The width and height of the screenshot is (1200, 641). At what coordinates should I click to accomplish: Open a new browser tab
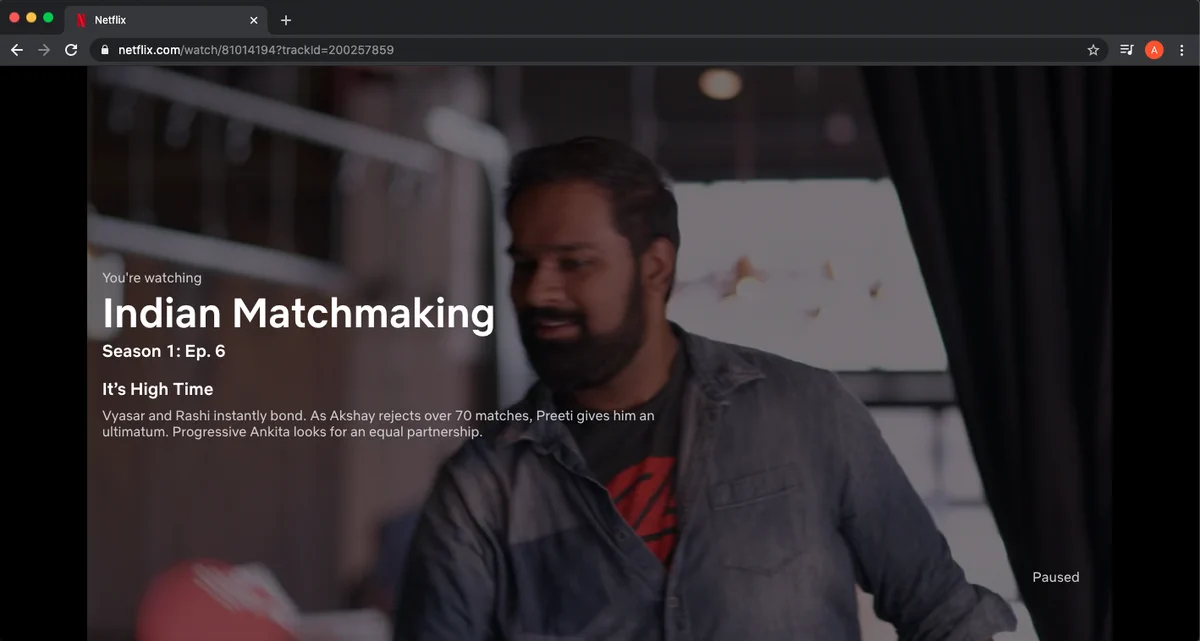pyautogui.click(x=286, y=20)
